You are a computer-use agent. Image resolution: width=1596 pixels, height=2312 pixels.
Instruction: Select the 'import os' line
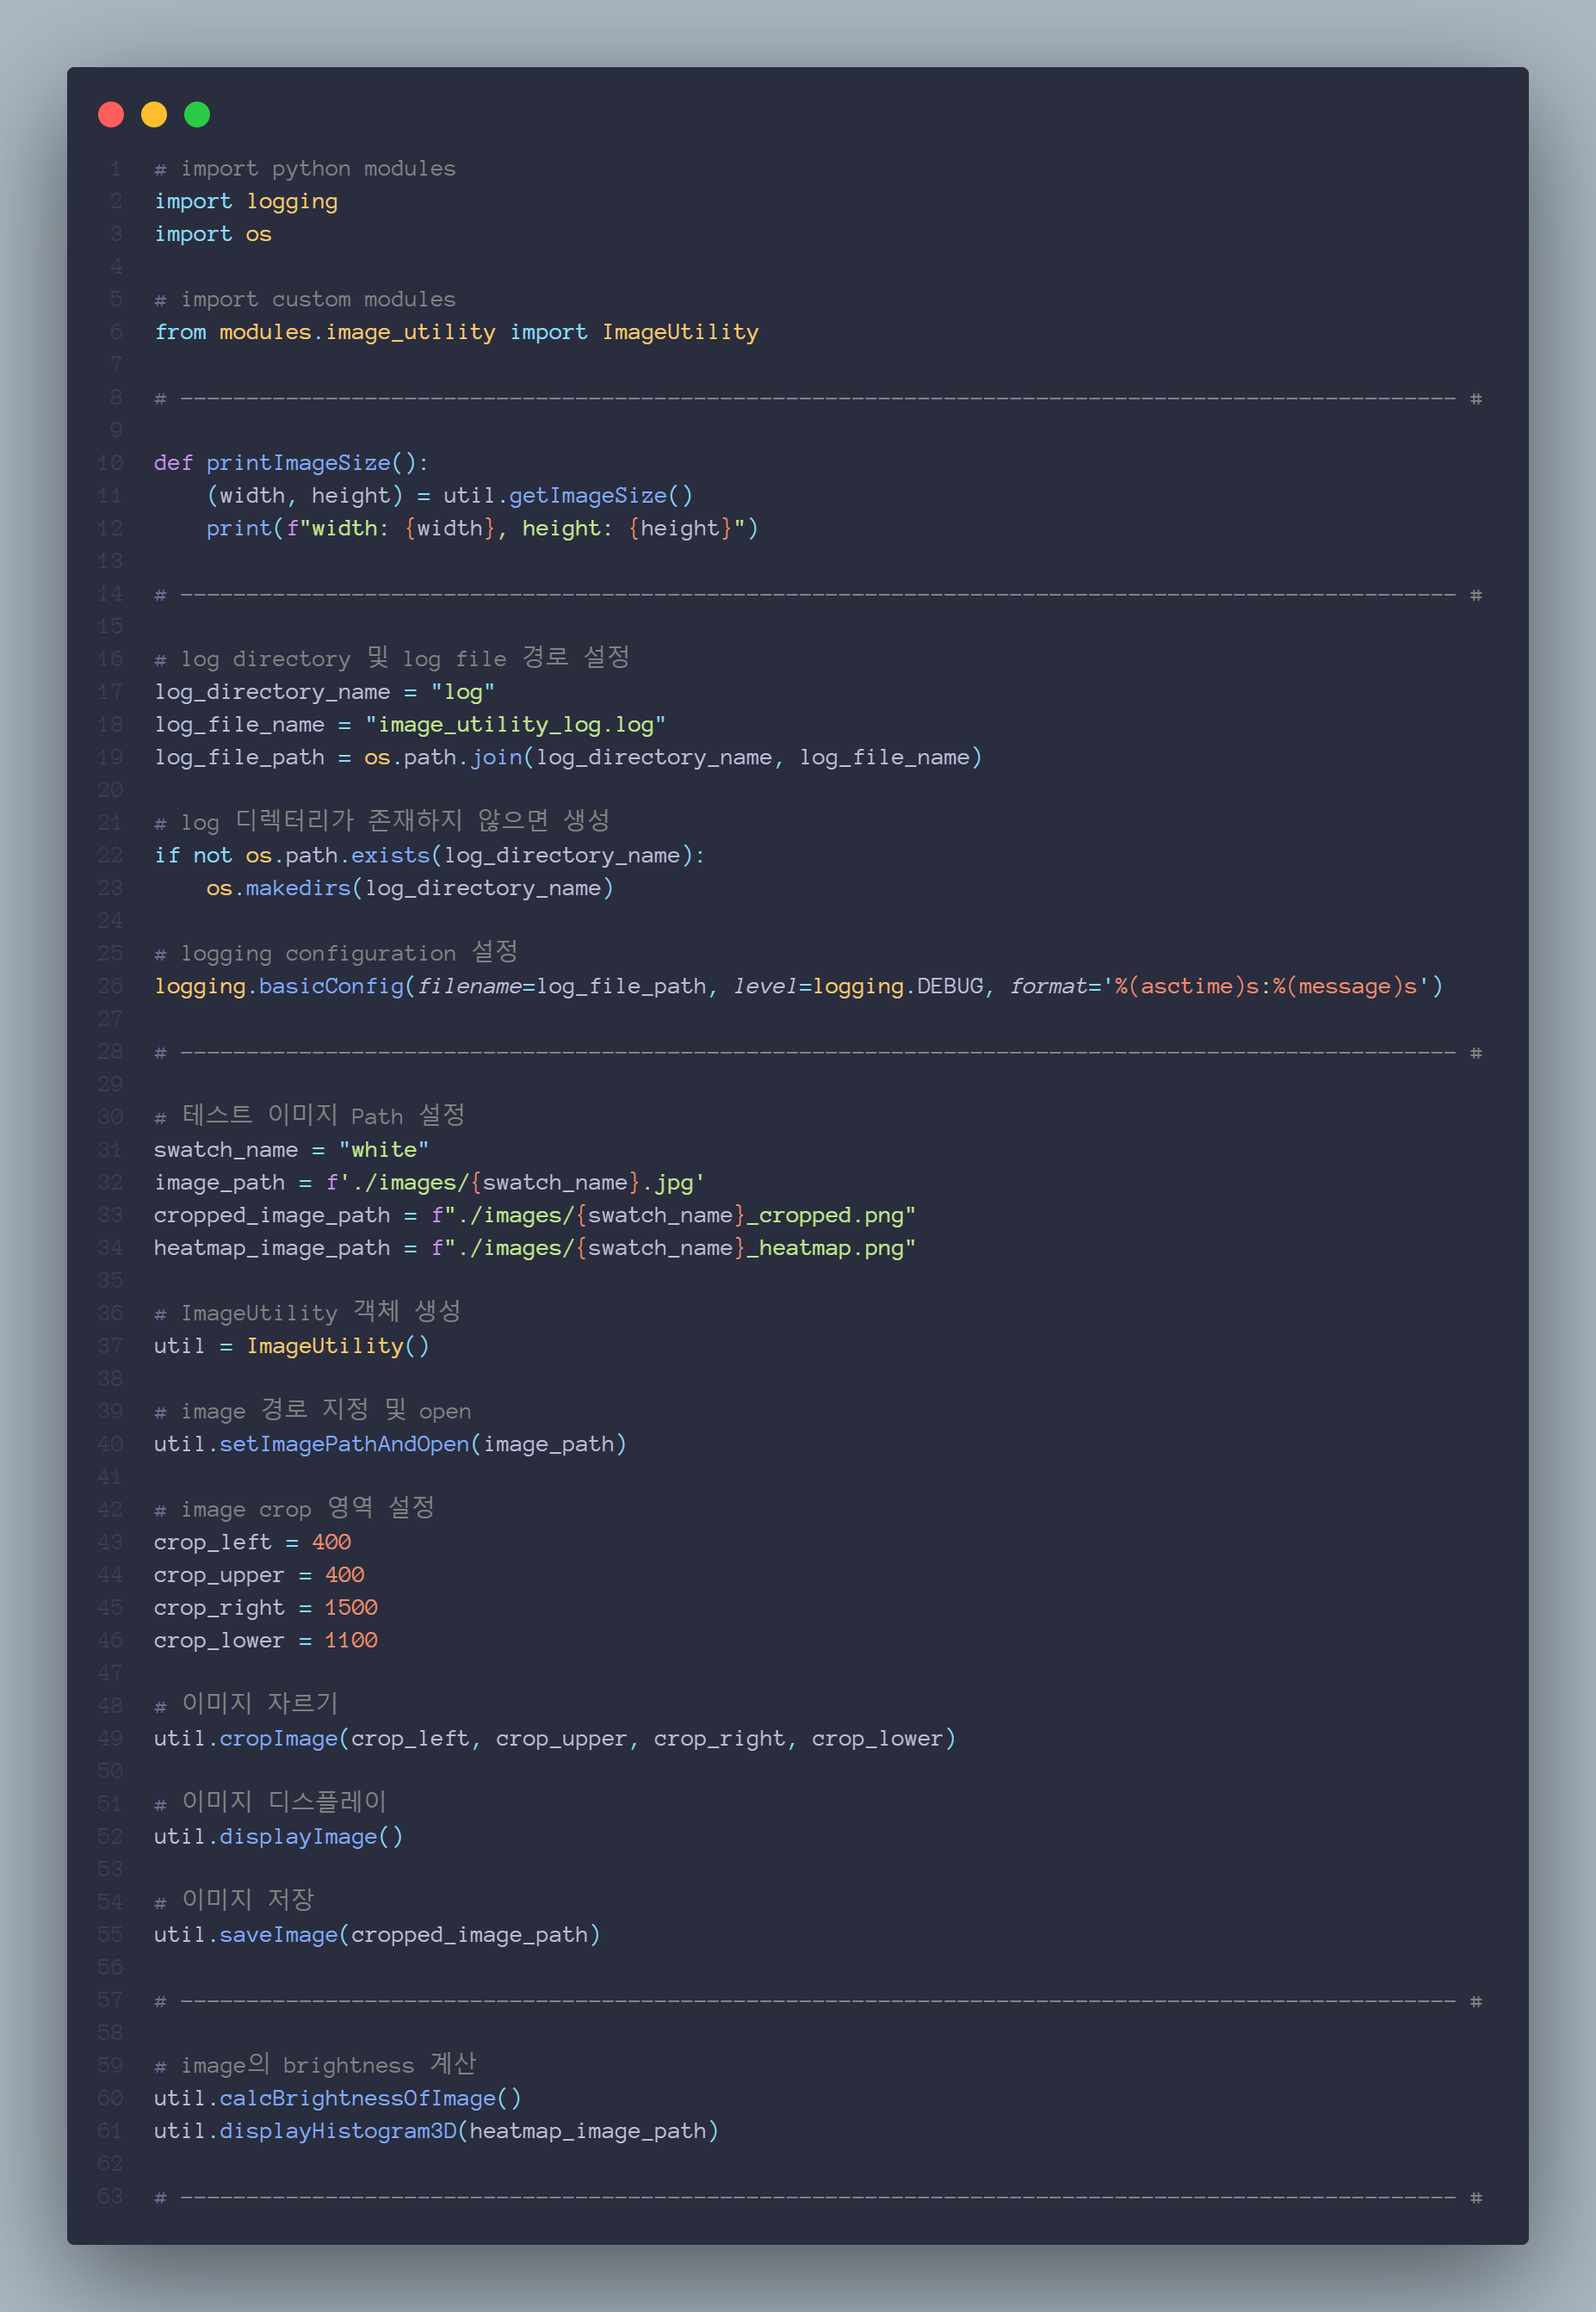click(x=213, y=234)
